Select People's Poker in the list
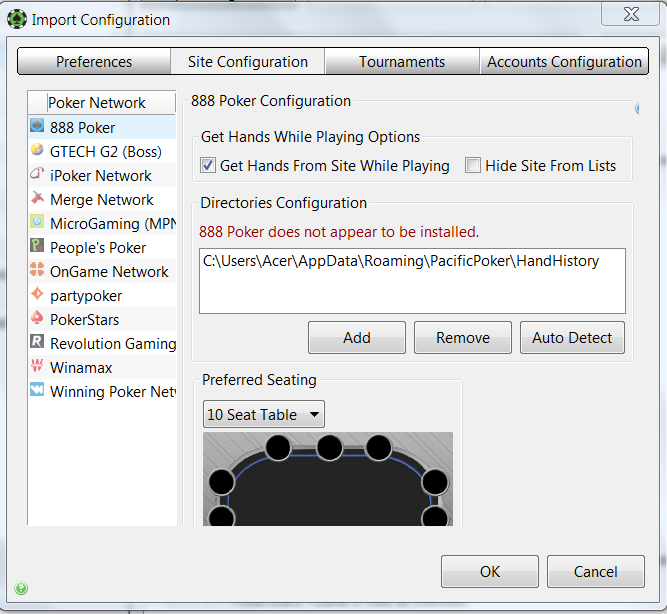Viewport: 667px width, 614px height. [102, 247]
